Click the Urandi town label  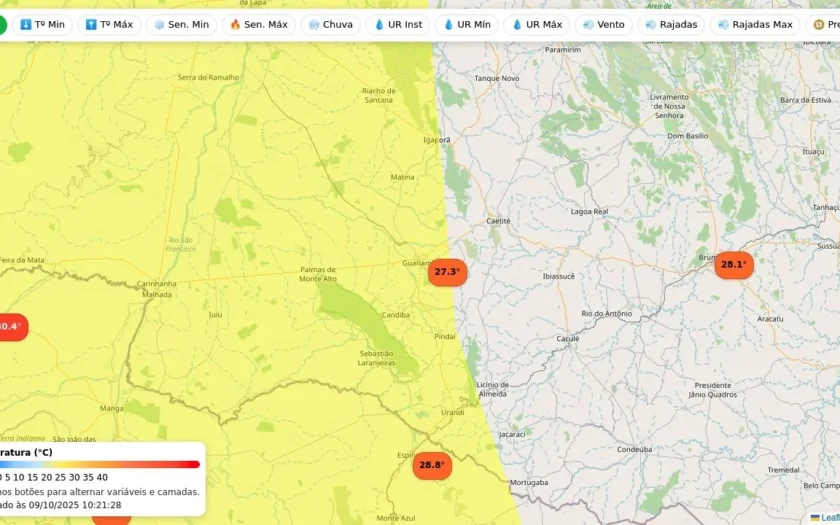(x=452, y=412)
